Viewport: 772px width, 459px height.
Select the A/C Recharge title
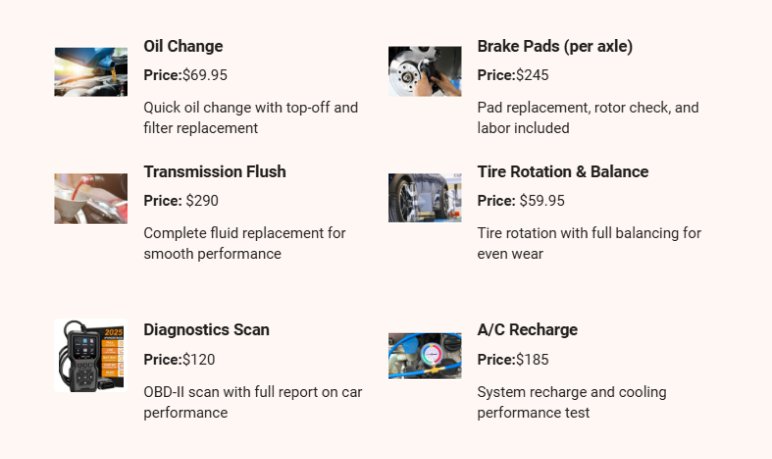pyautogui.click(x=527, y=330)
